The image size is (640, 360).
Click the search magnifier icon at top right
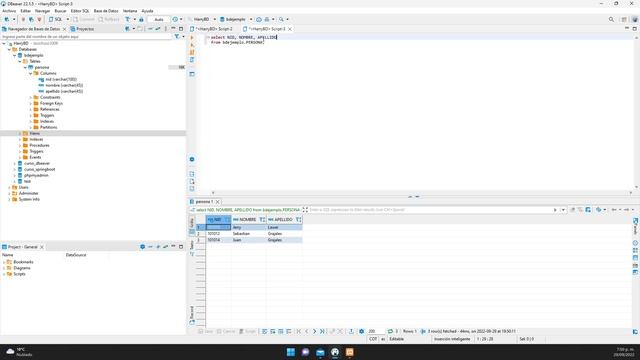point(611,19)
